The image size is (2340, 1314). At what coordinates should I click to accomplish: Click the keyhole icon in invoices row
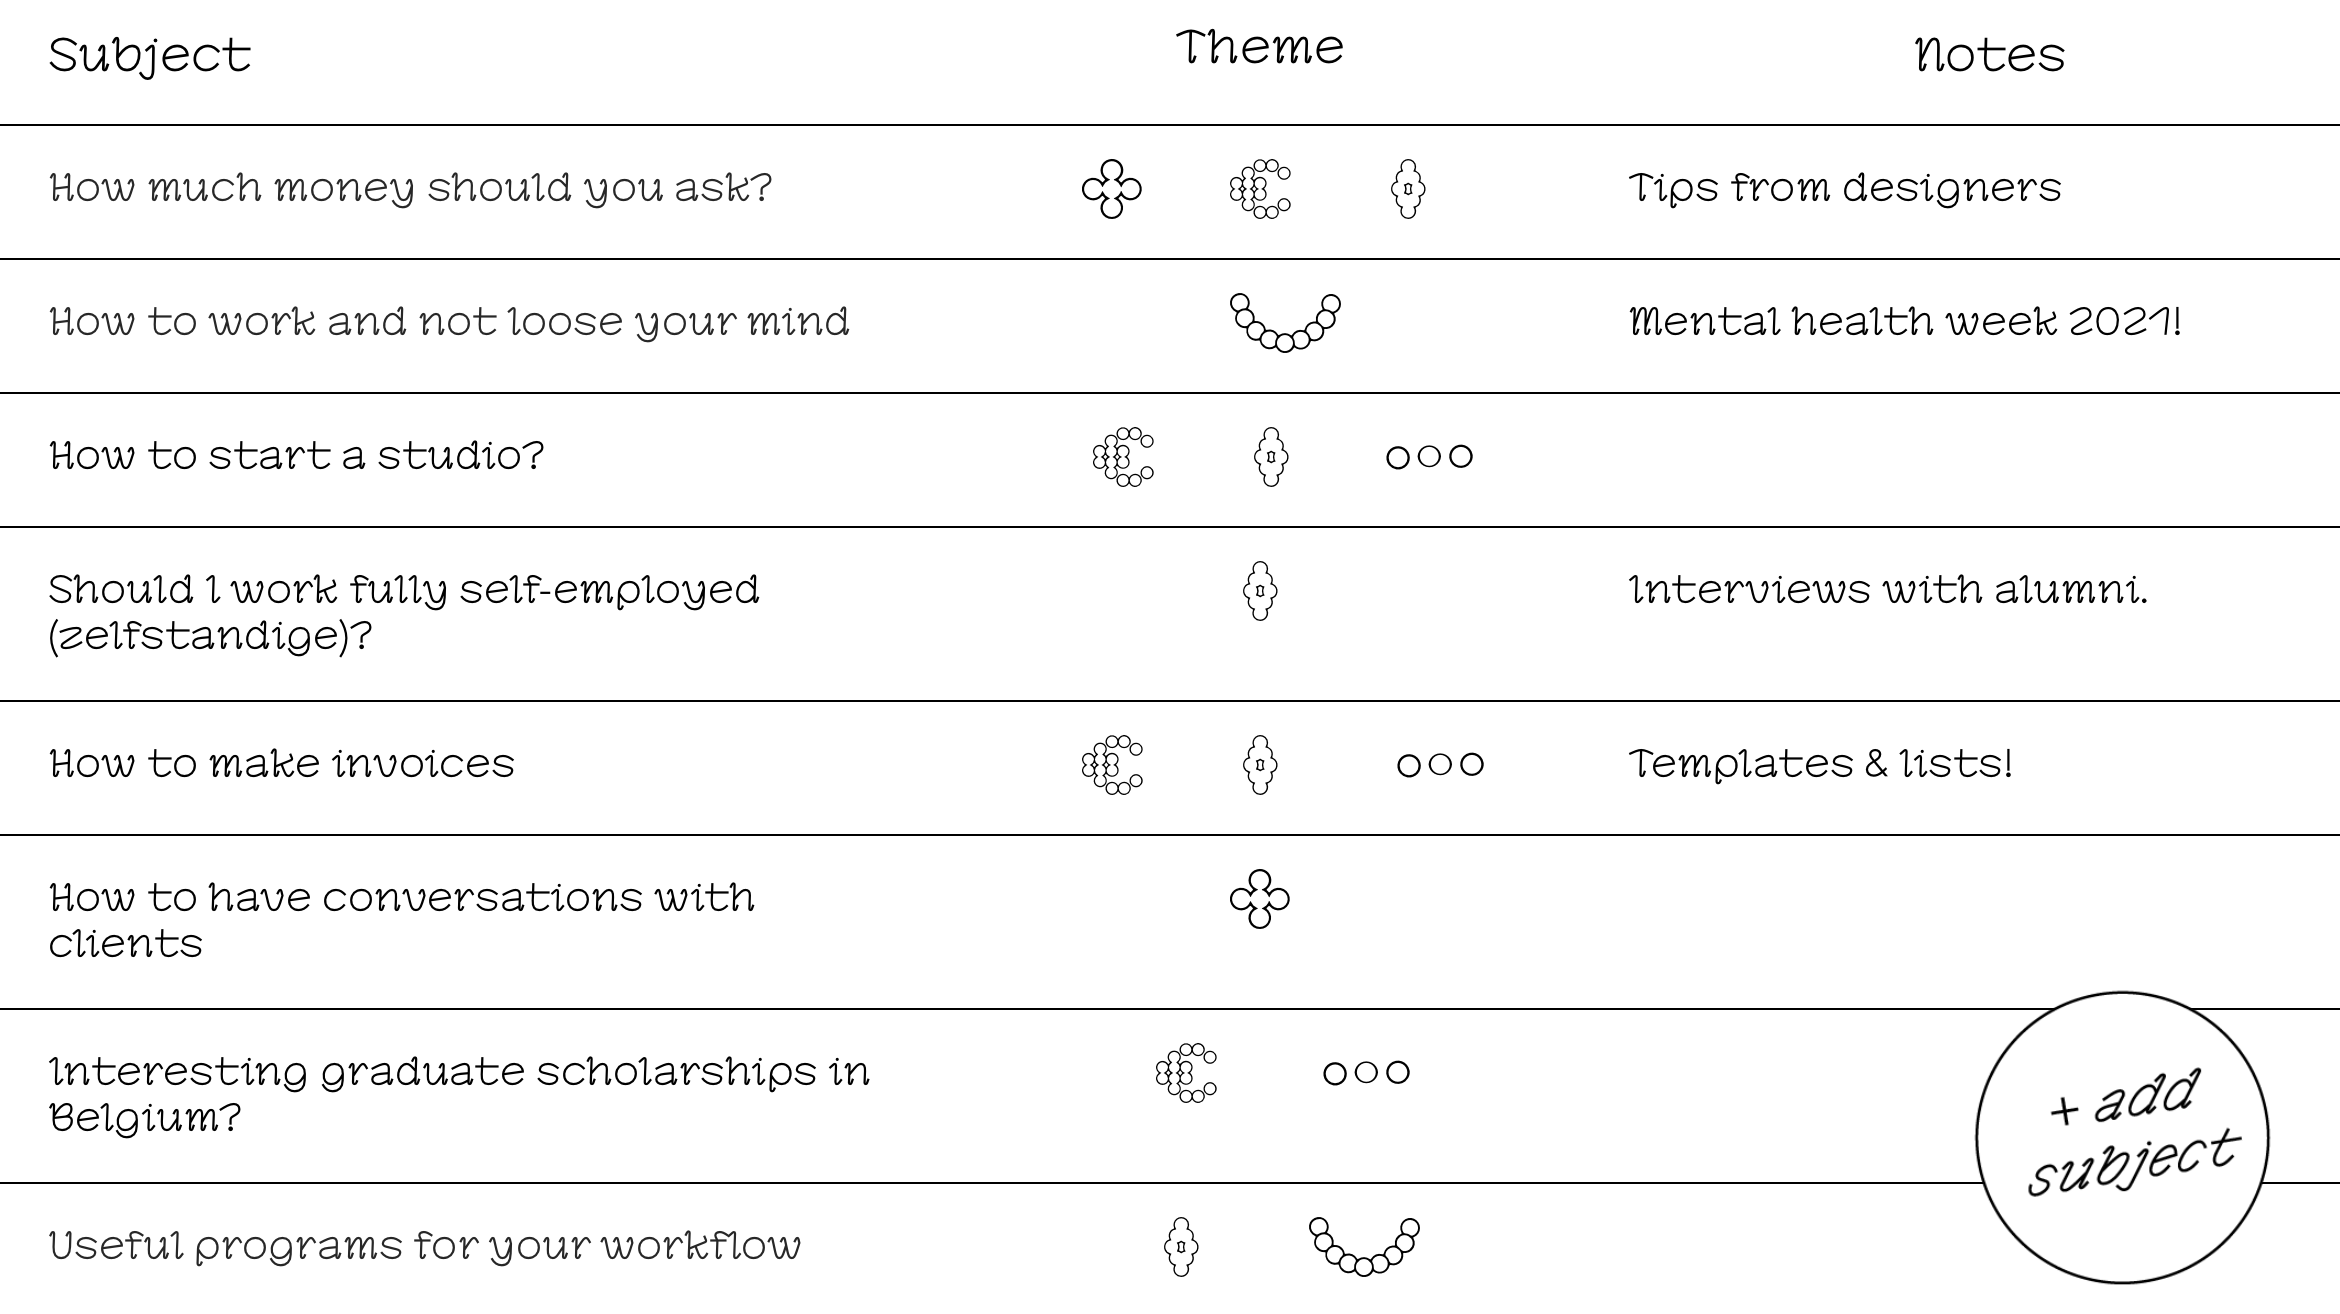click(1259, 765)
